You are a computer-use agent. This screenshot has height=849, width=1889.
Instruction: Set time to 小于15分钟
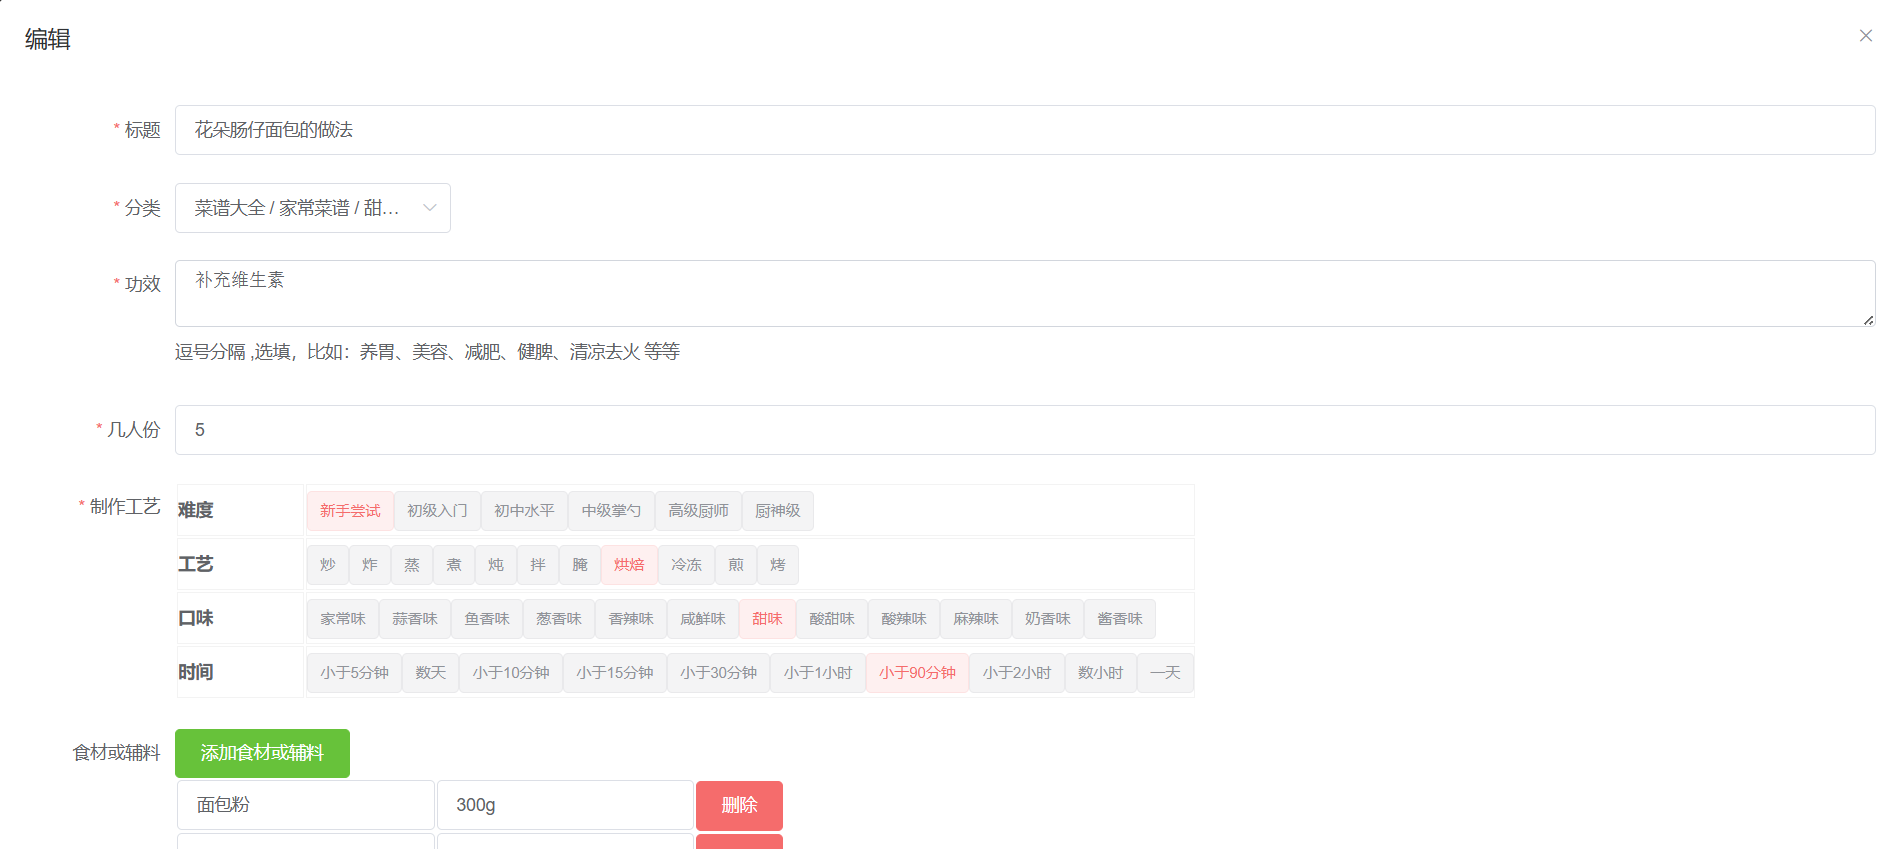click(x=615, y=673)
